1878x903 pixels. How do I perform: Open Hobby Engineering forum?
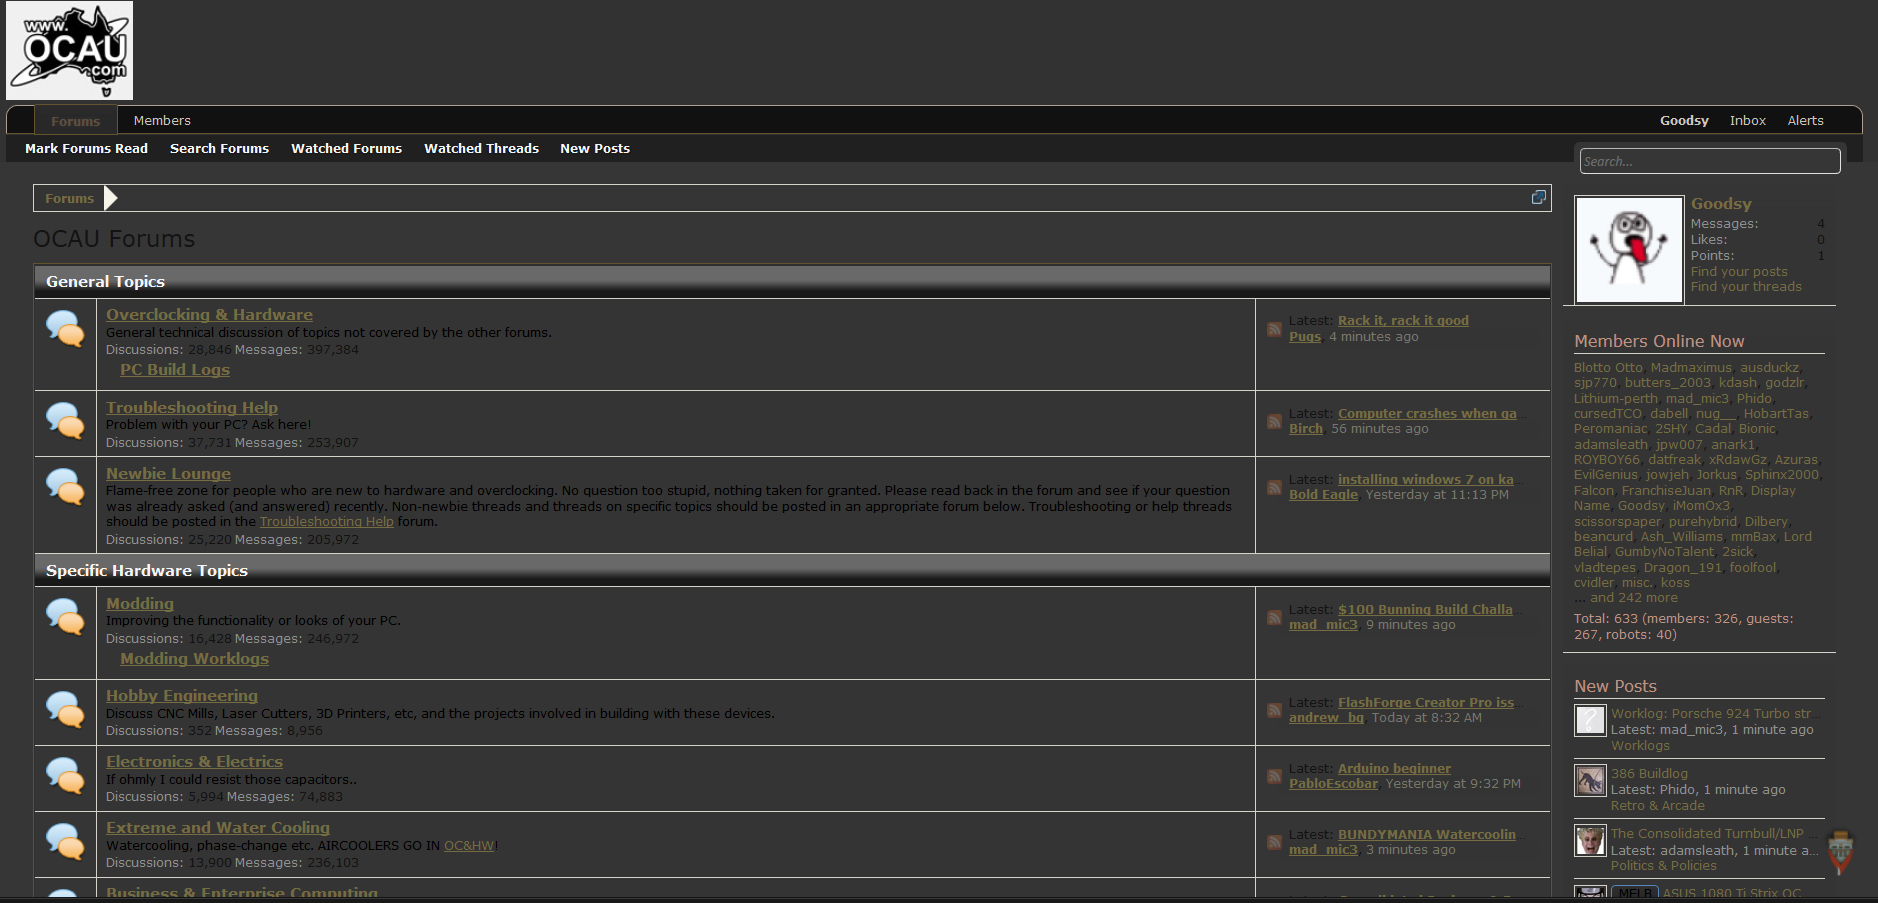pyautogui.click(x=182, y=696)
